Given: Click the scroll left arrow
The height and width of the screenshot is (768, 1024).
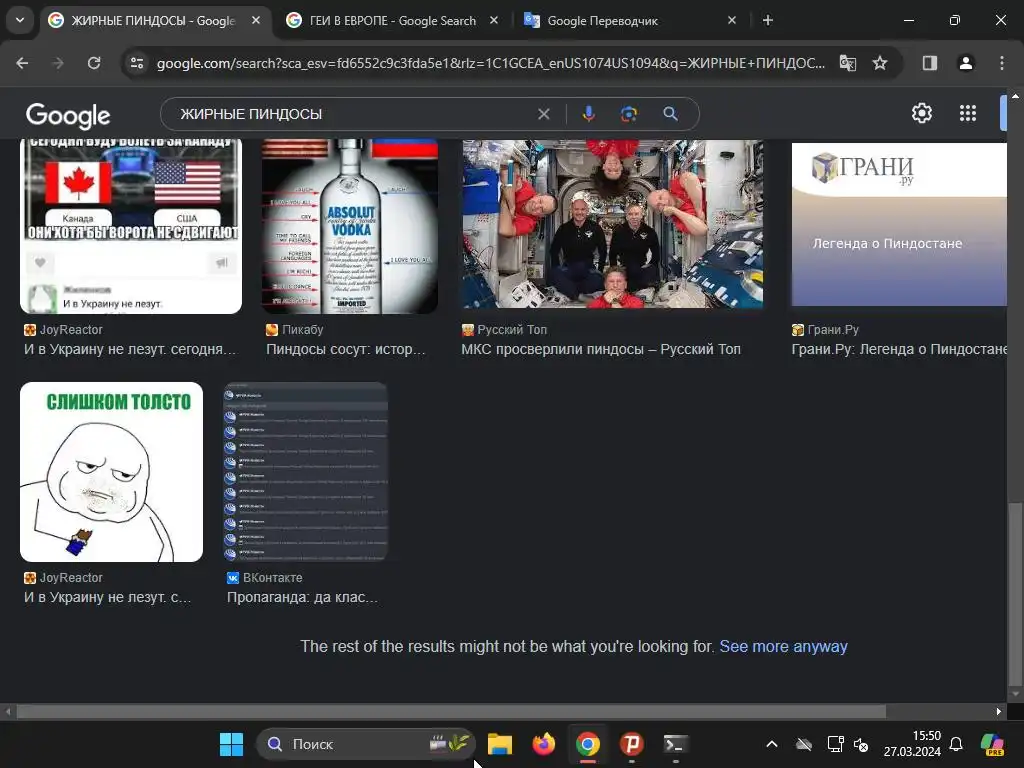Looking at the screenshot, I should [8, 711].
